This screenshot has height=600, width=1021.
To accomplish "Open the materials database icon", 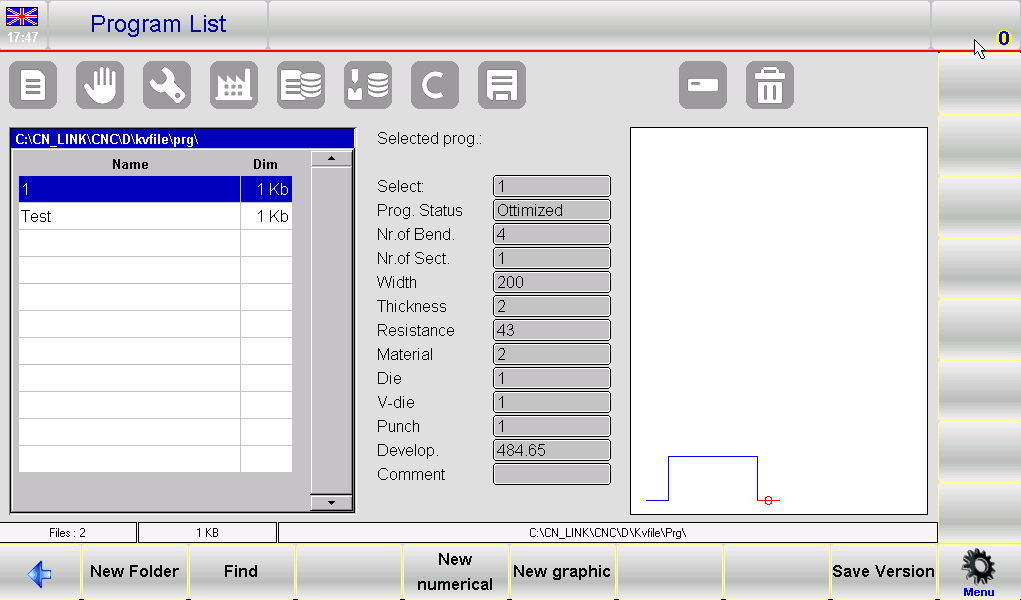I will pos(301,85).
